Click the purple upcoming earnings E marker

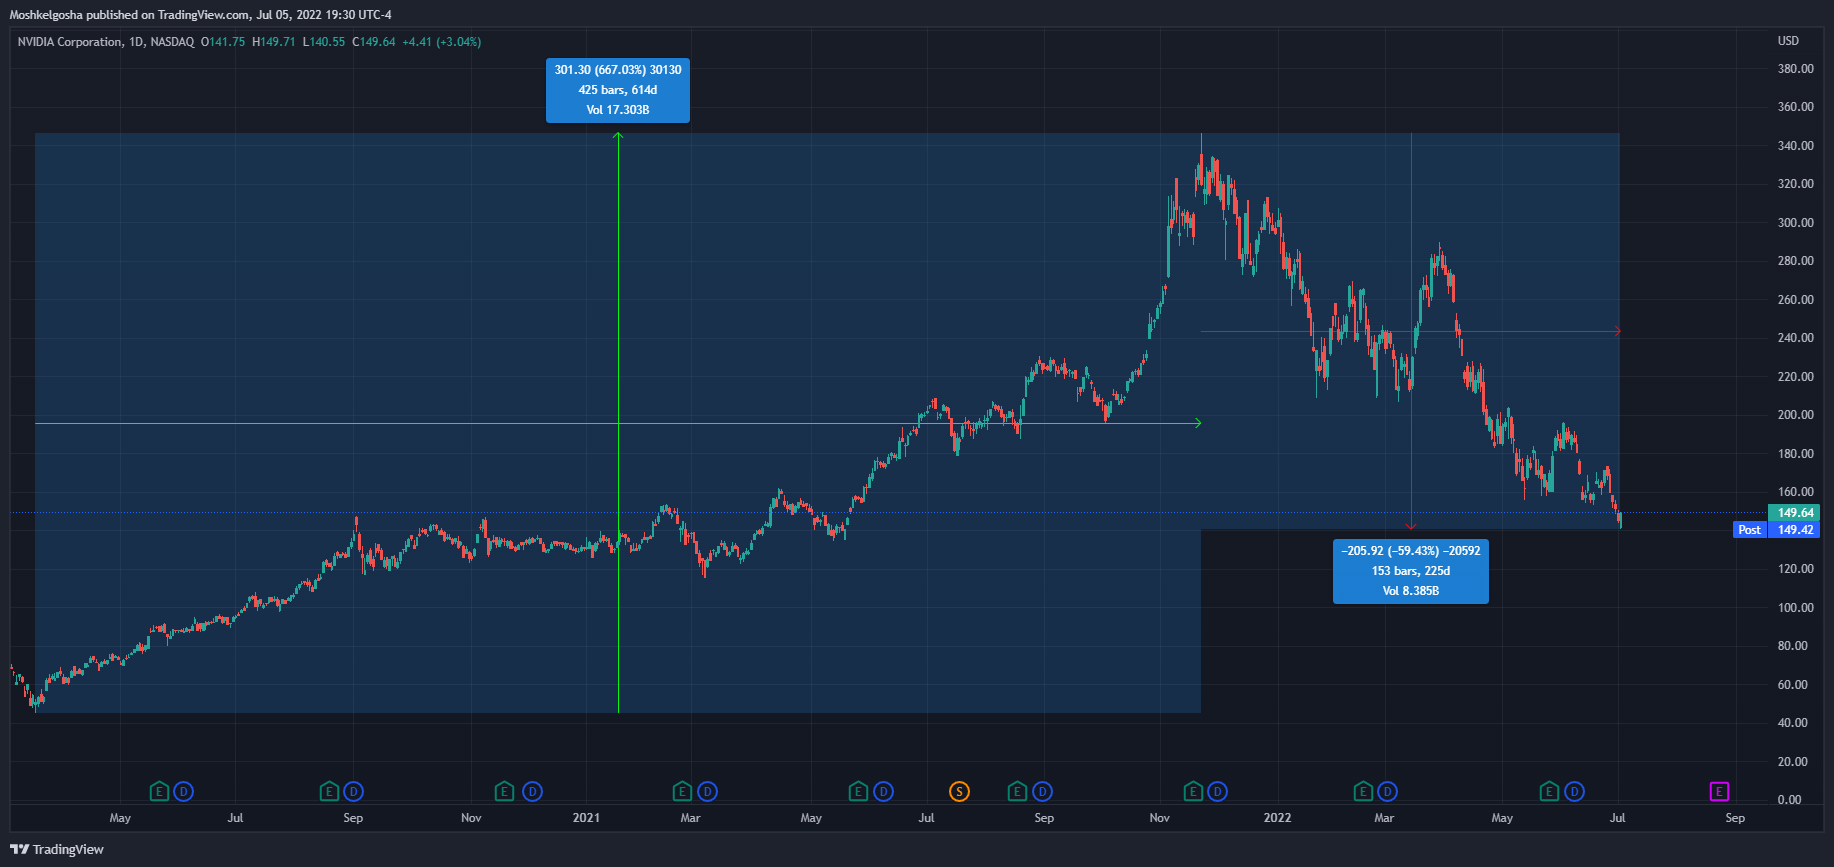pyautogui.click(x=1719, y=792)
